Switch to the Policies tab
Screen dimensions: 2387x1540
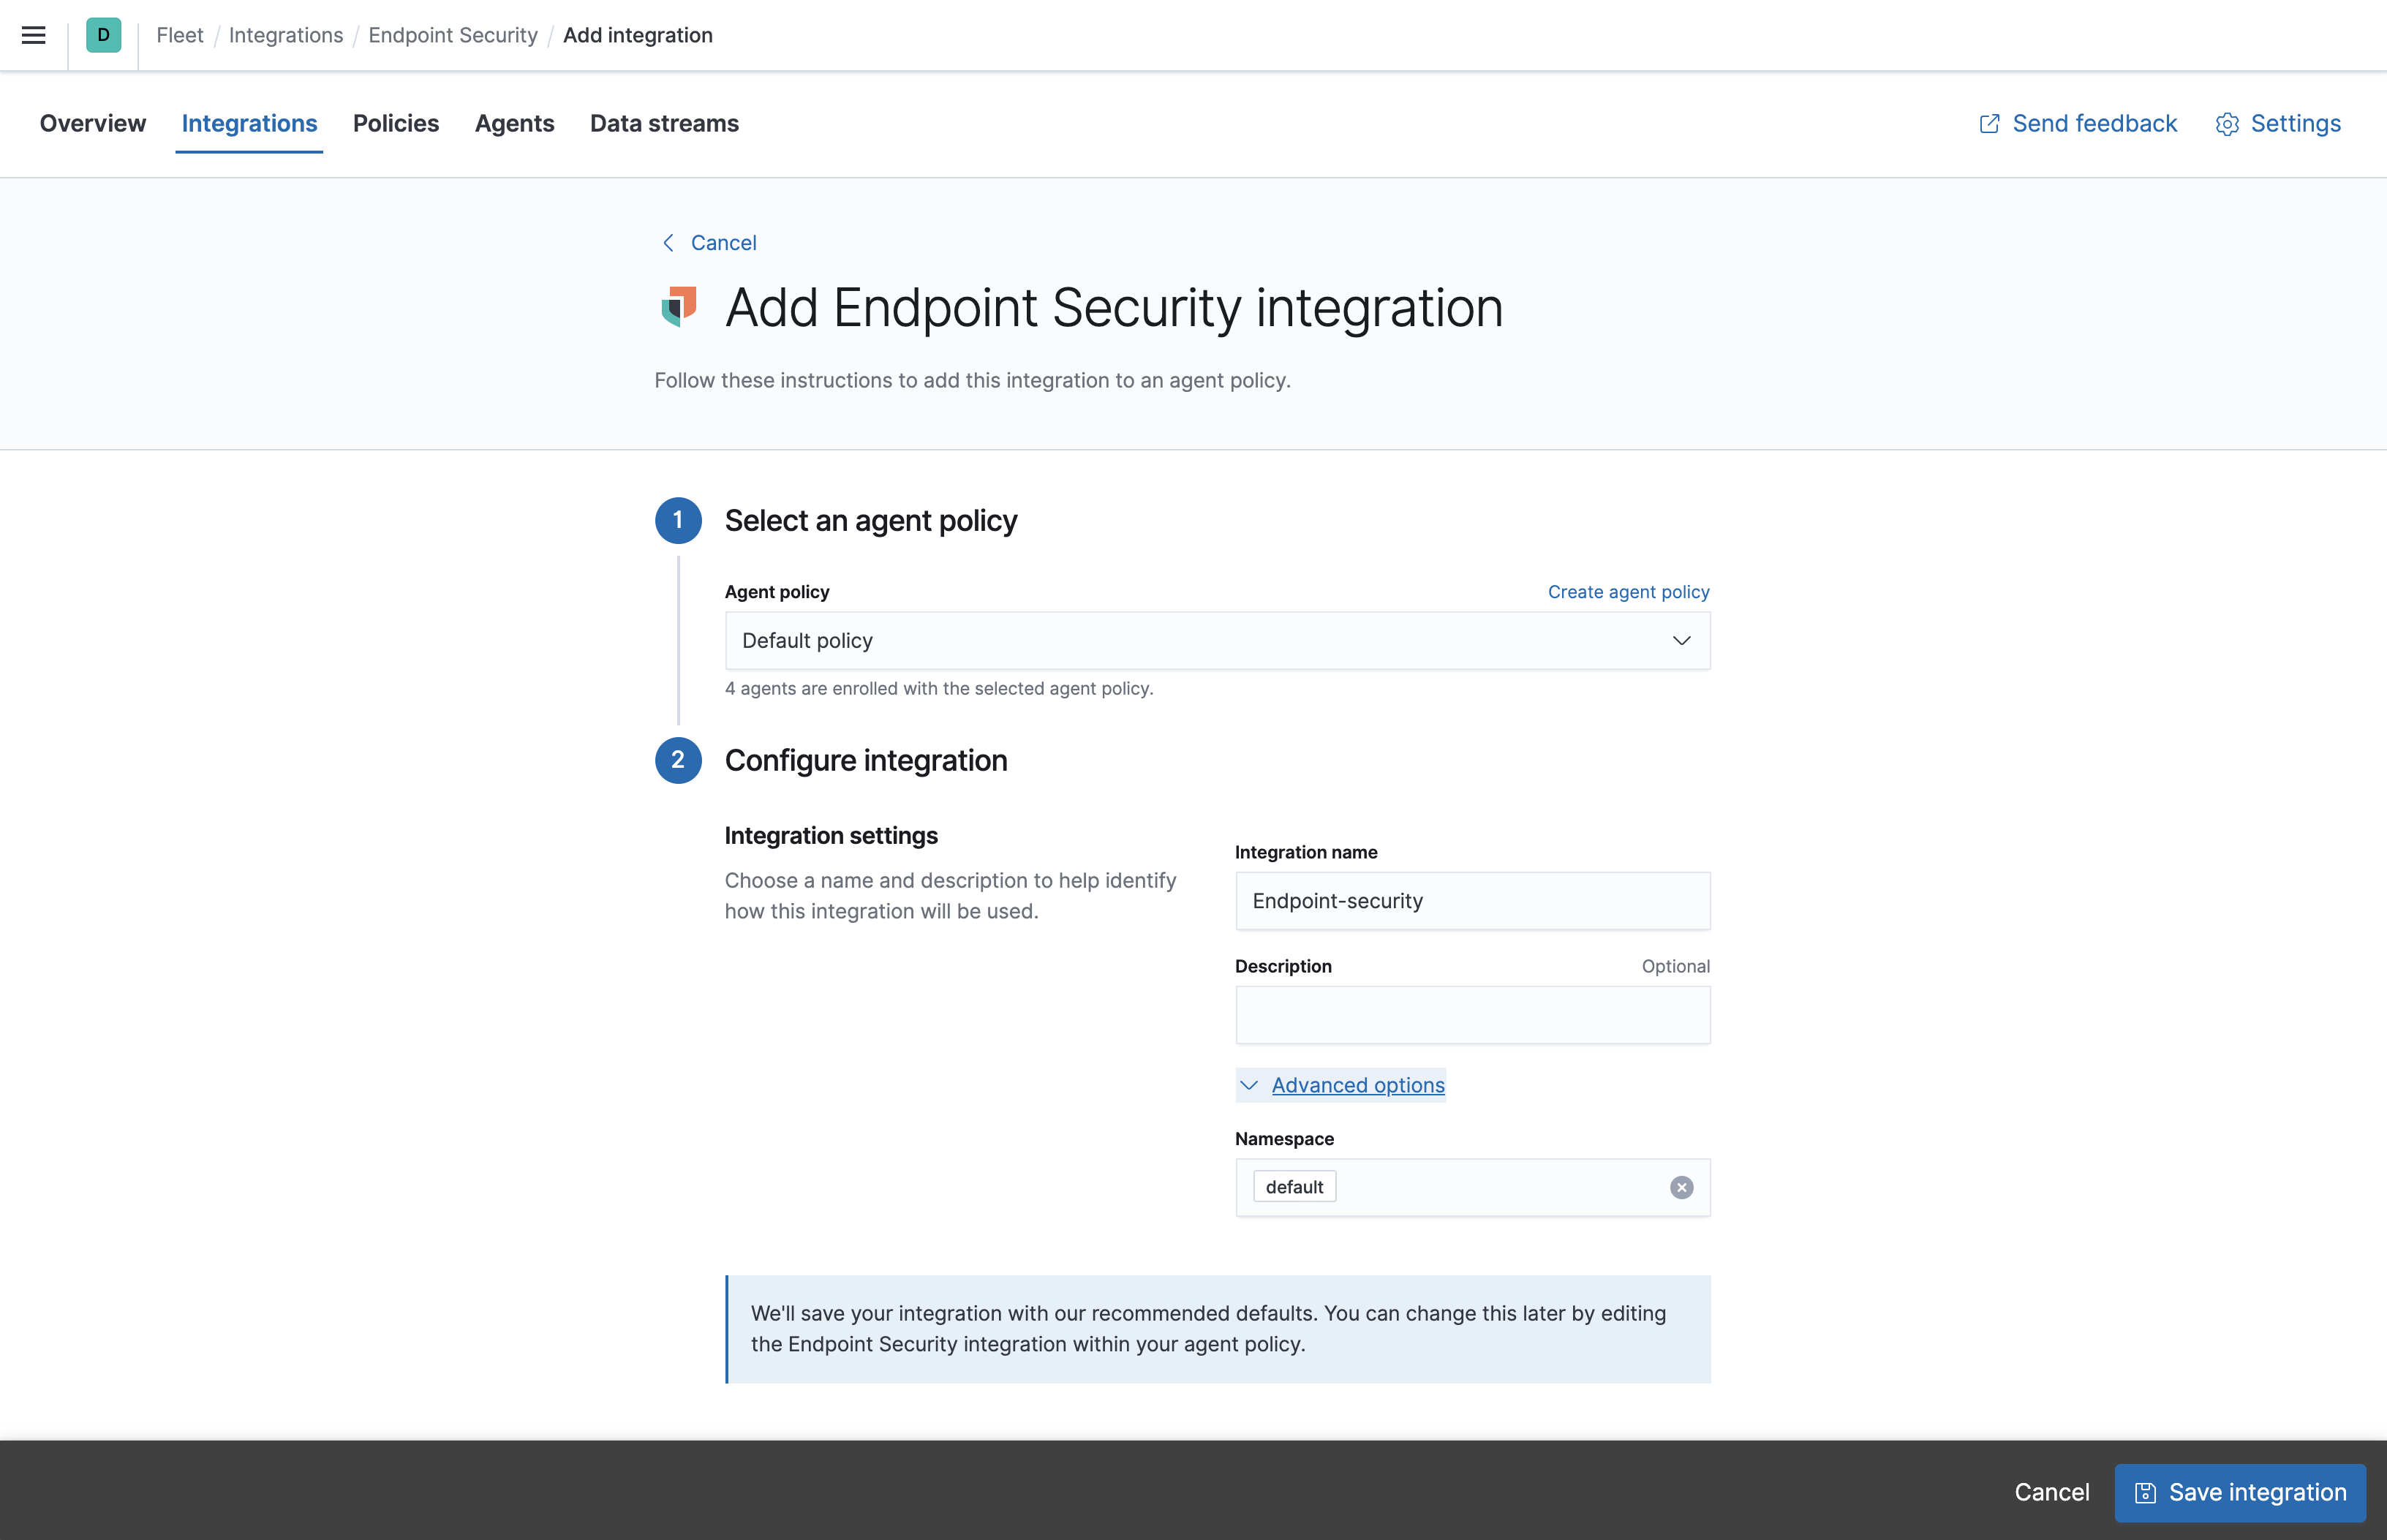tap(396, 123)
